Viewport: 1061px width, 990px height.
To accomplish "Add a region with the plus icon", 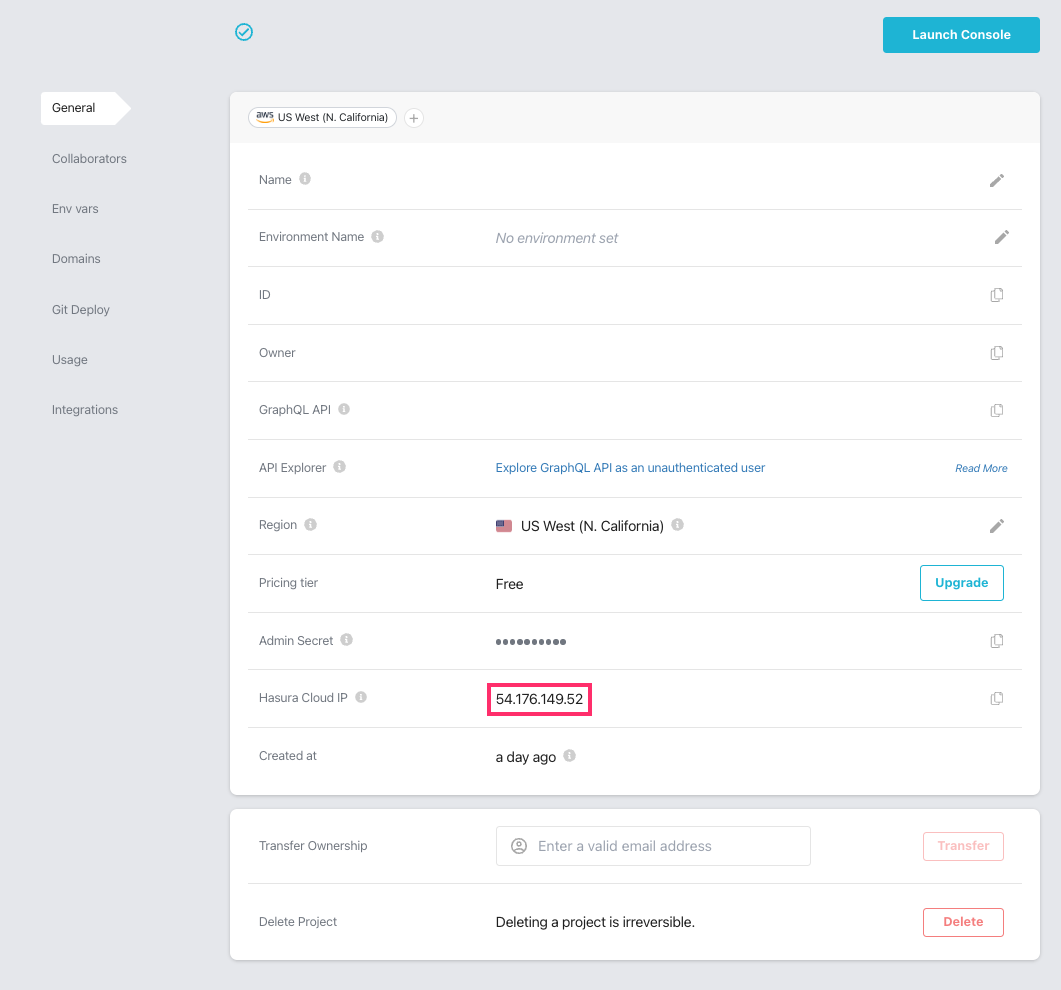I will [413, 117].
